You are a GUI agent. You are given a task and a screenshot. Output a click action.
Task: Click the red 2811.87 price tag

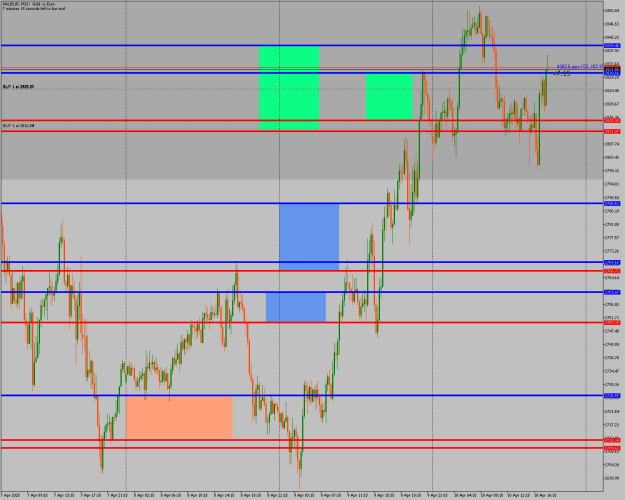pos(612,131)
